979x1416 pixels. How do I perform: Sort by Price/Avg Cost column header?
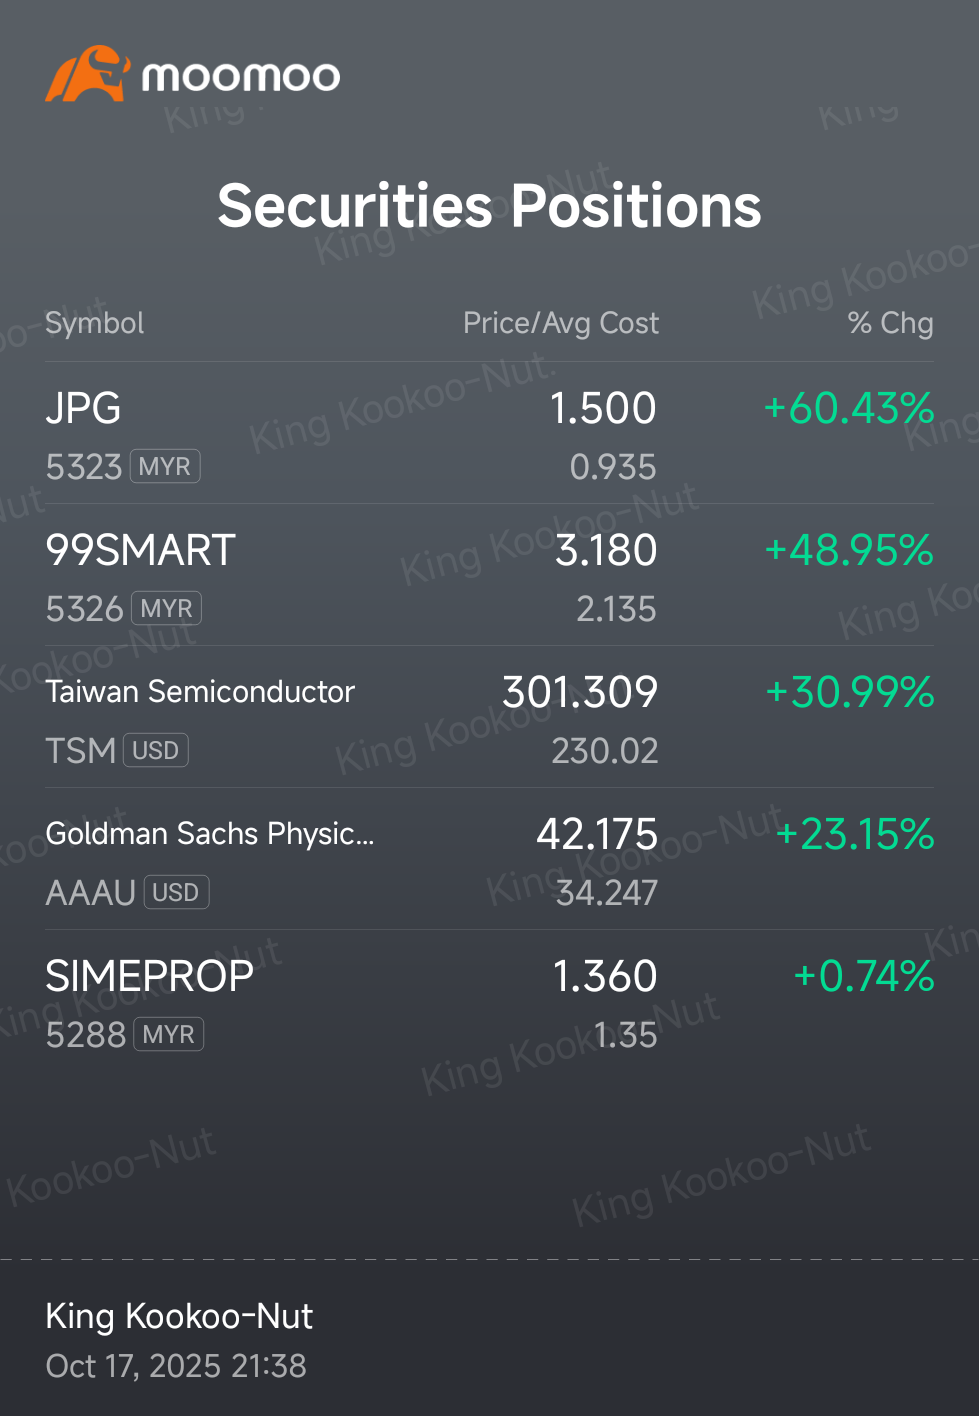point(561,323)
